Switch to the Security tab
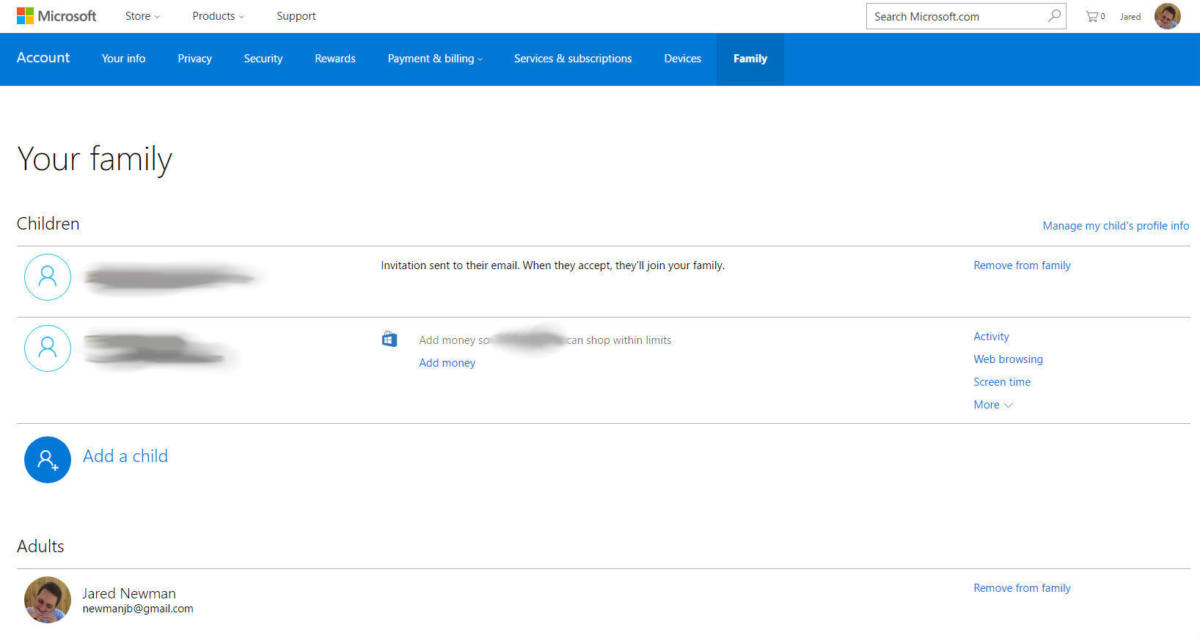Viewport: 1200px width, 638px height. click(x=263, y=59)
